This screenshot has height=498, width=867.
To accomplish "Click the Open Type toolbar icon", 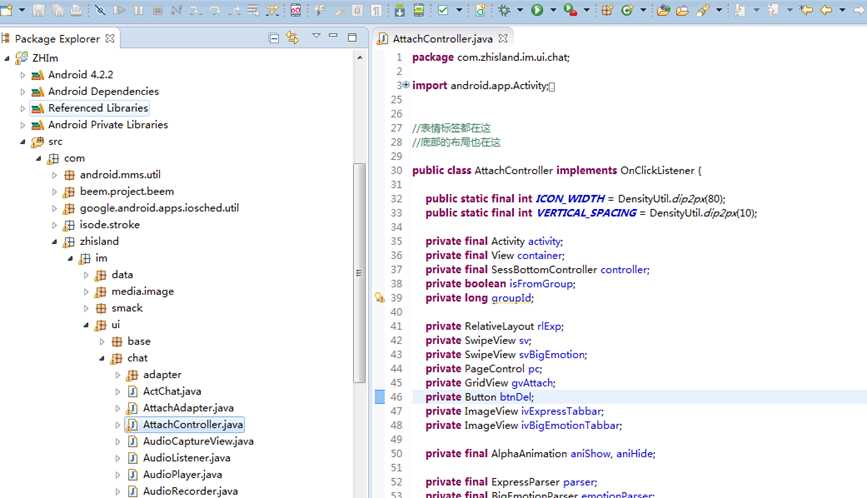I will coord(663,10).
